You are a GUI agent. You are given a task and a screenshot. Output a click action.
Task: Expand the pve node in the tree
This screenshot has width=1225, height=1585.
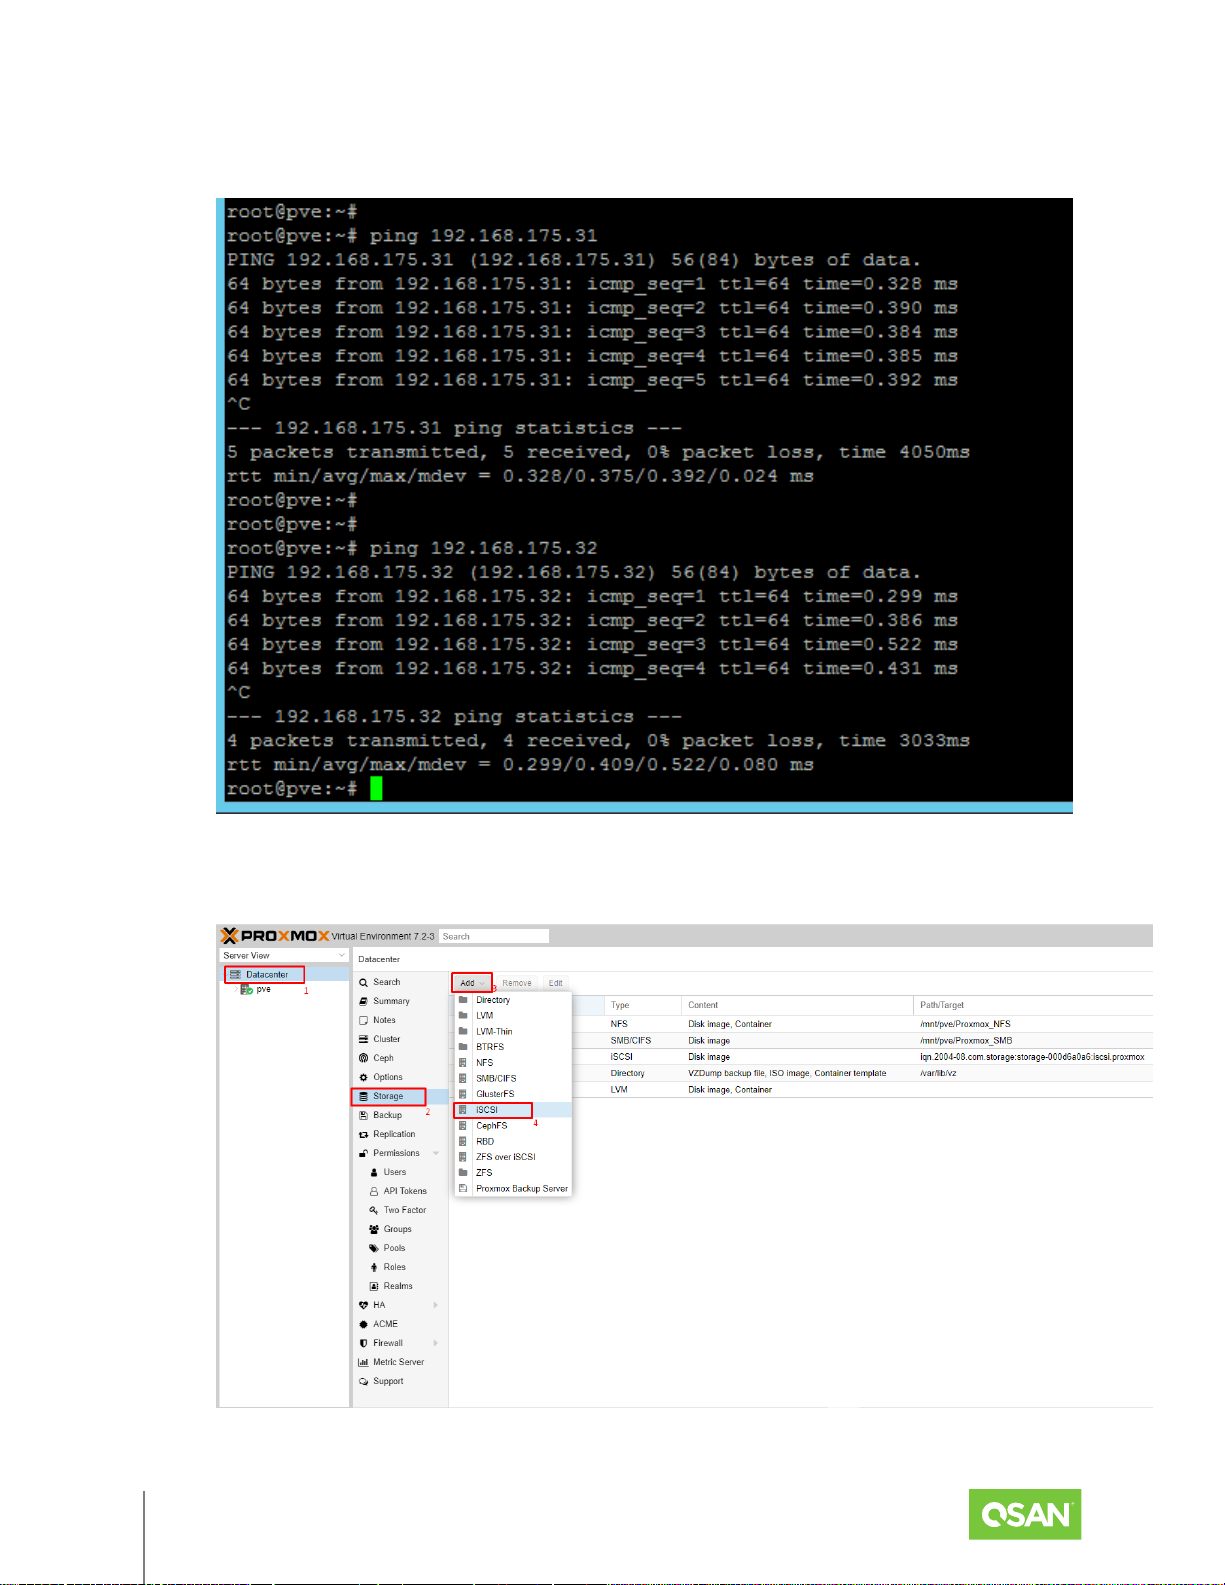coord(236,989)
